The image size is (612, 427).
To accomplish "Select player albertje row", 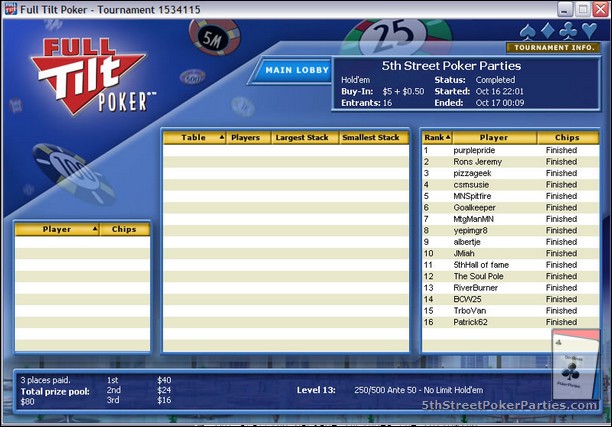I will (511, 242).
